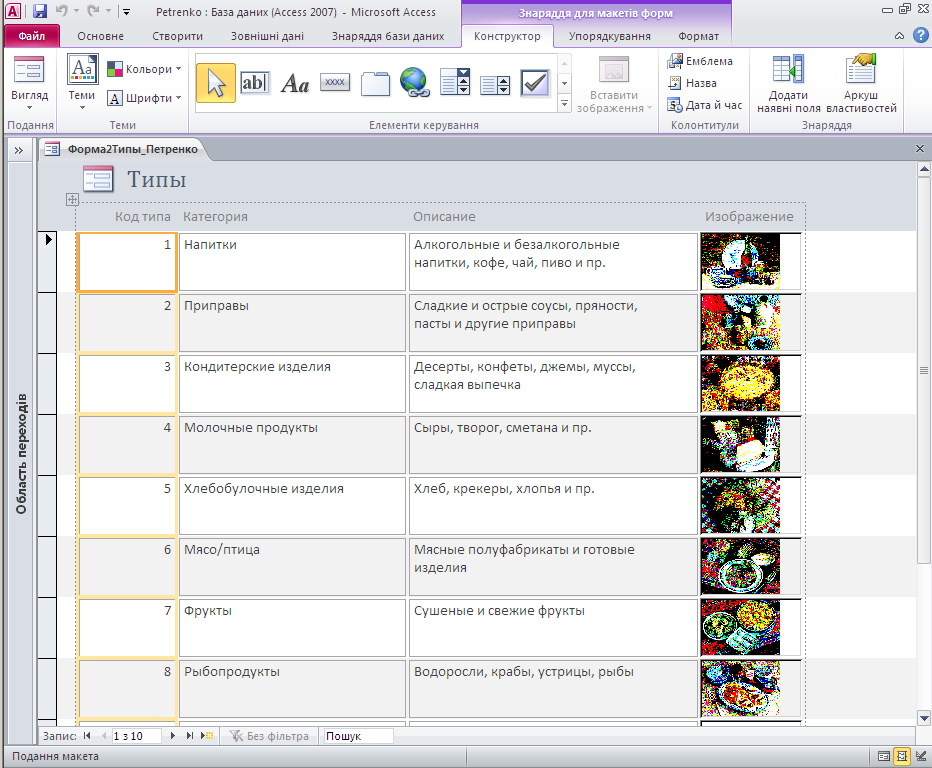
Task: Click the Емблема logo button
Action: (700, 61)
